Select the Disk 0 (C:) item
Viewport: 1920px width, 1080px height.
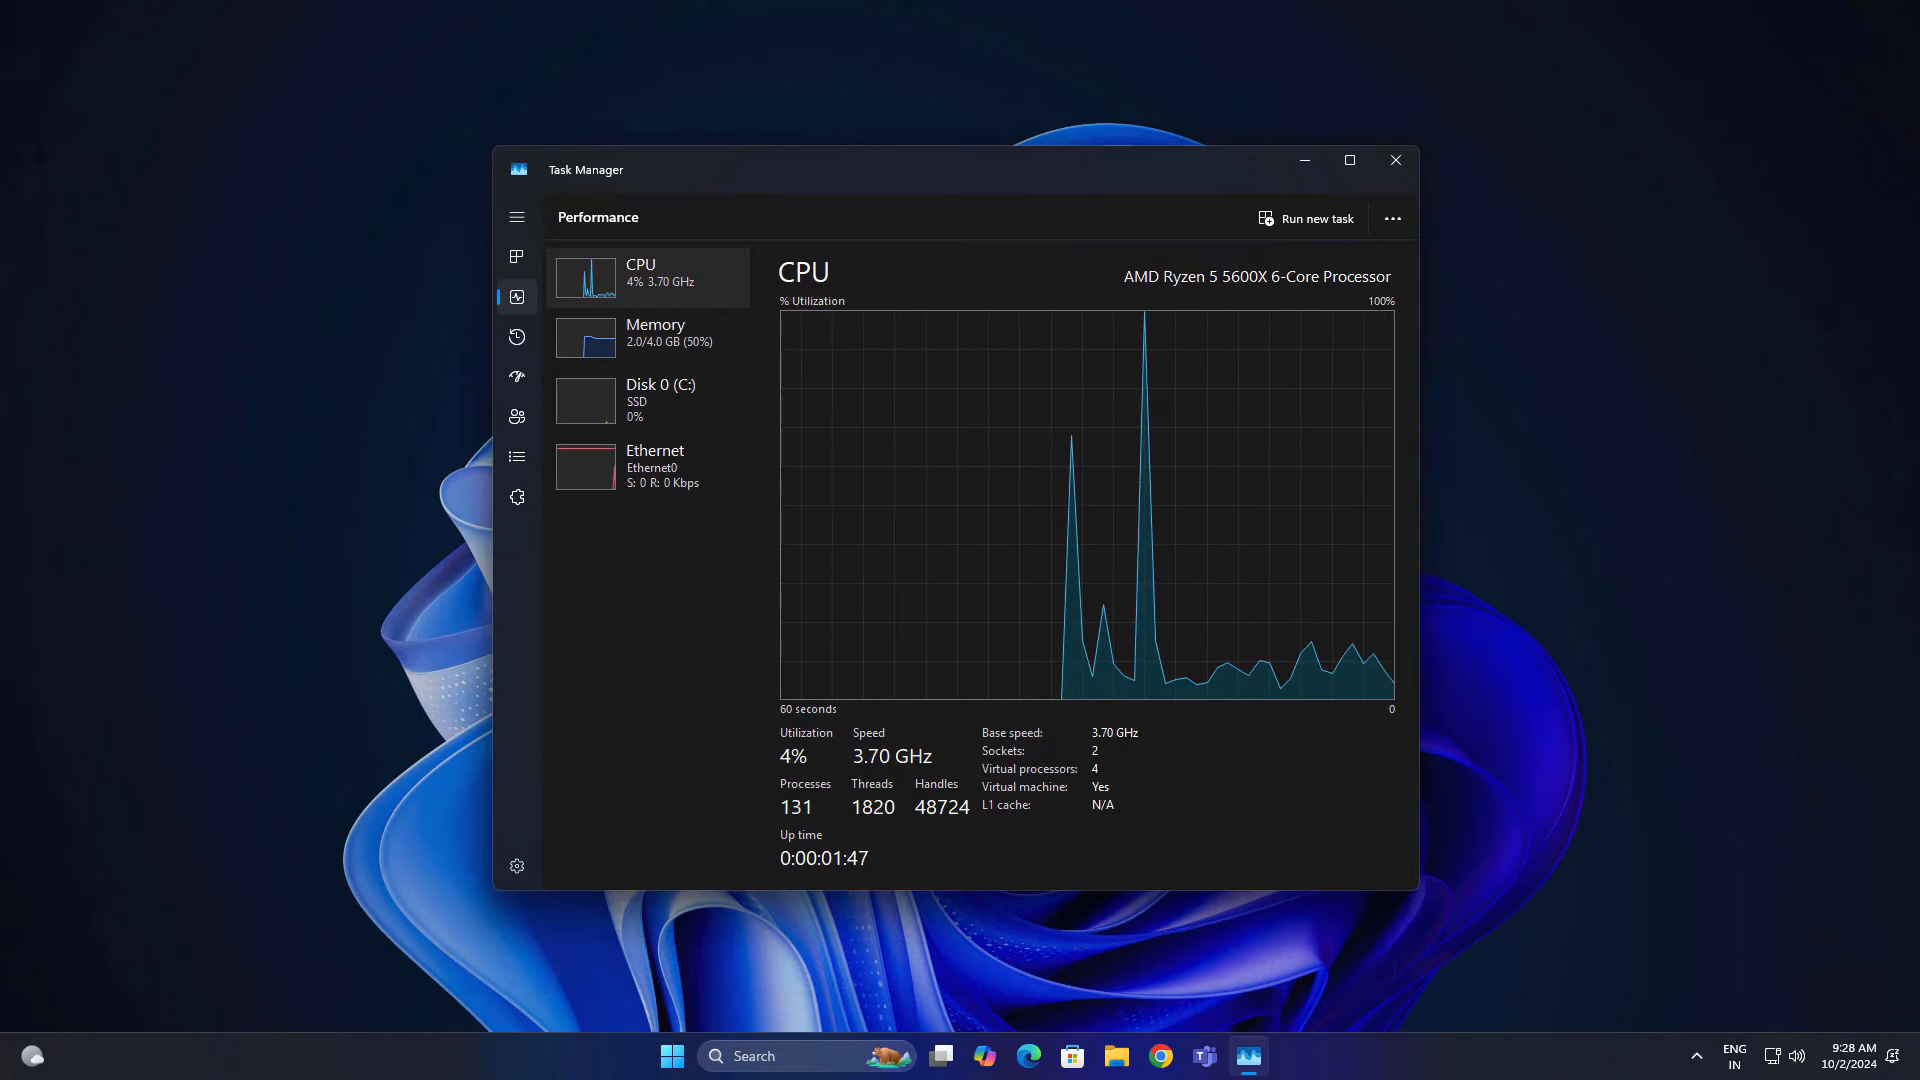[648, 400]
